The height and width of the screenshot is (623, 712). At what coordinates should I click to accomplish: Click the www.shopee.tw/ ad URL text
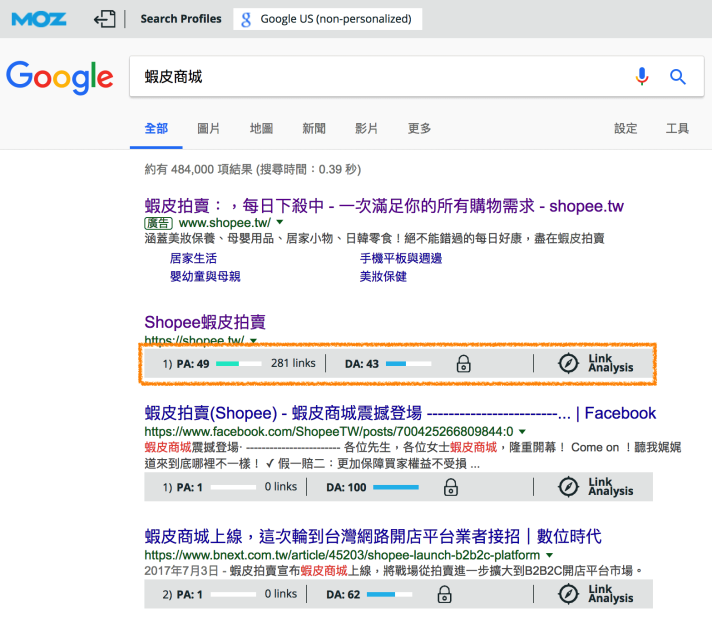click(x=225, y=222)
